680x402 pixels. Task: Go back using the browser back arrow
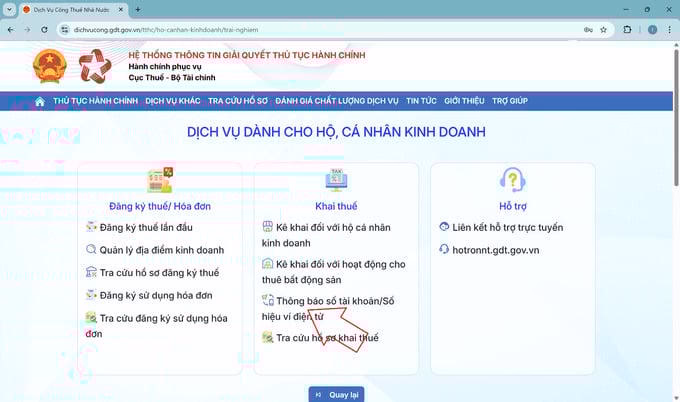point(10,30)
